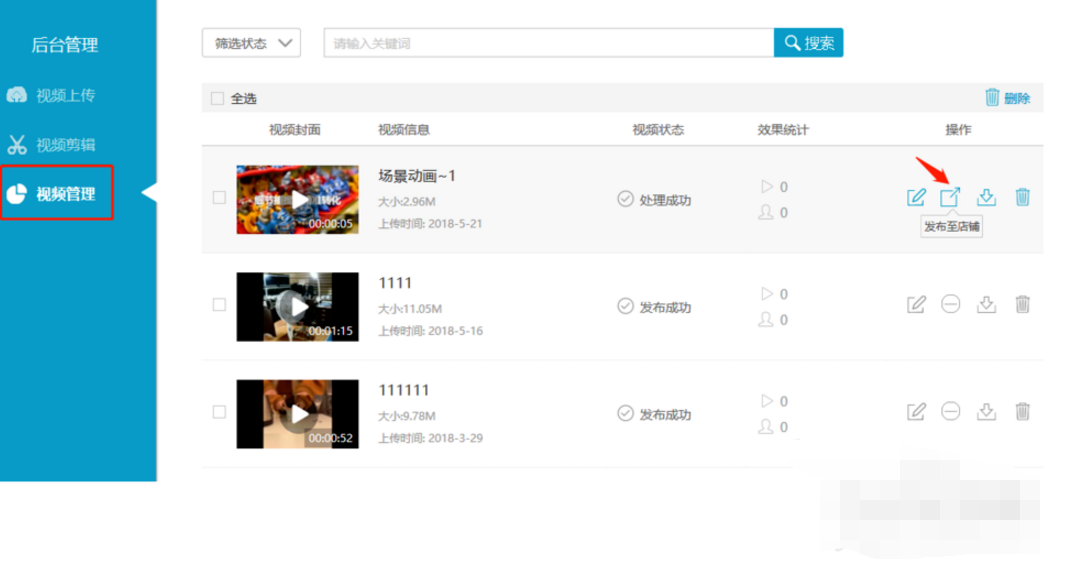Click the keyword search input field

548,43
